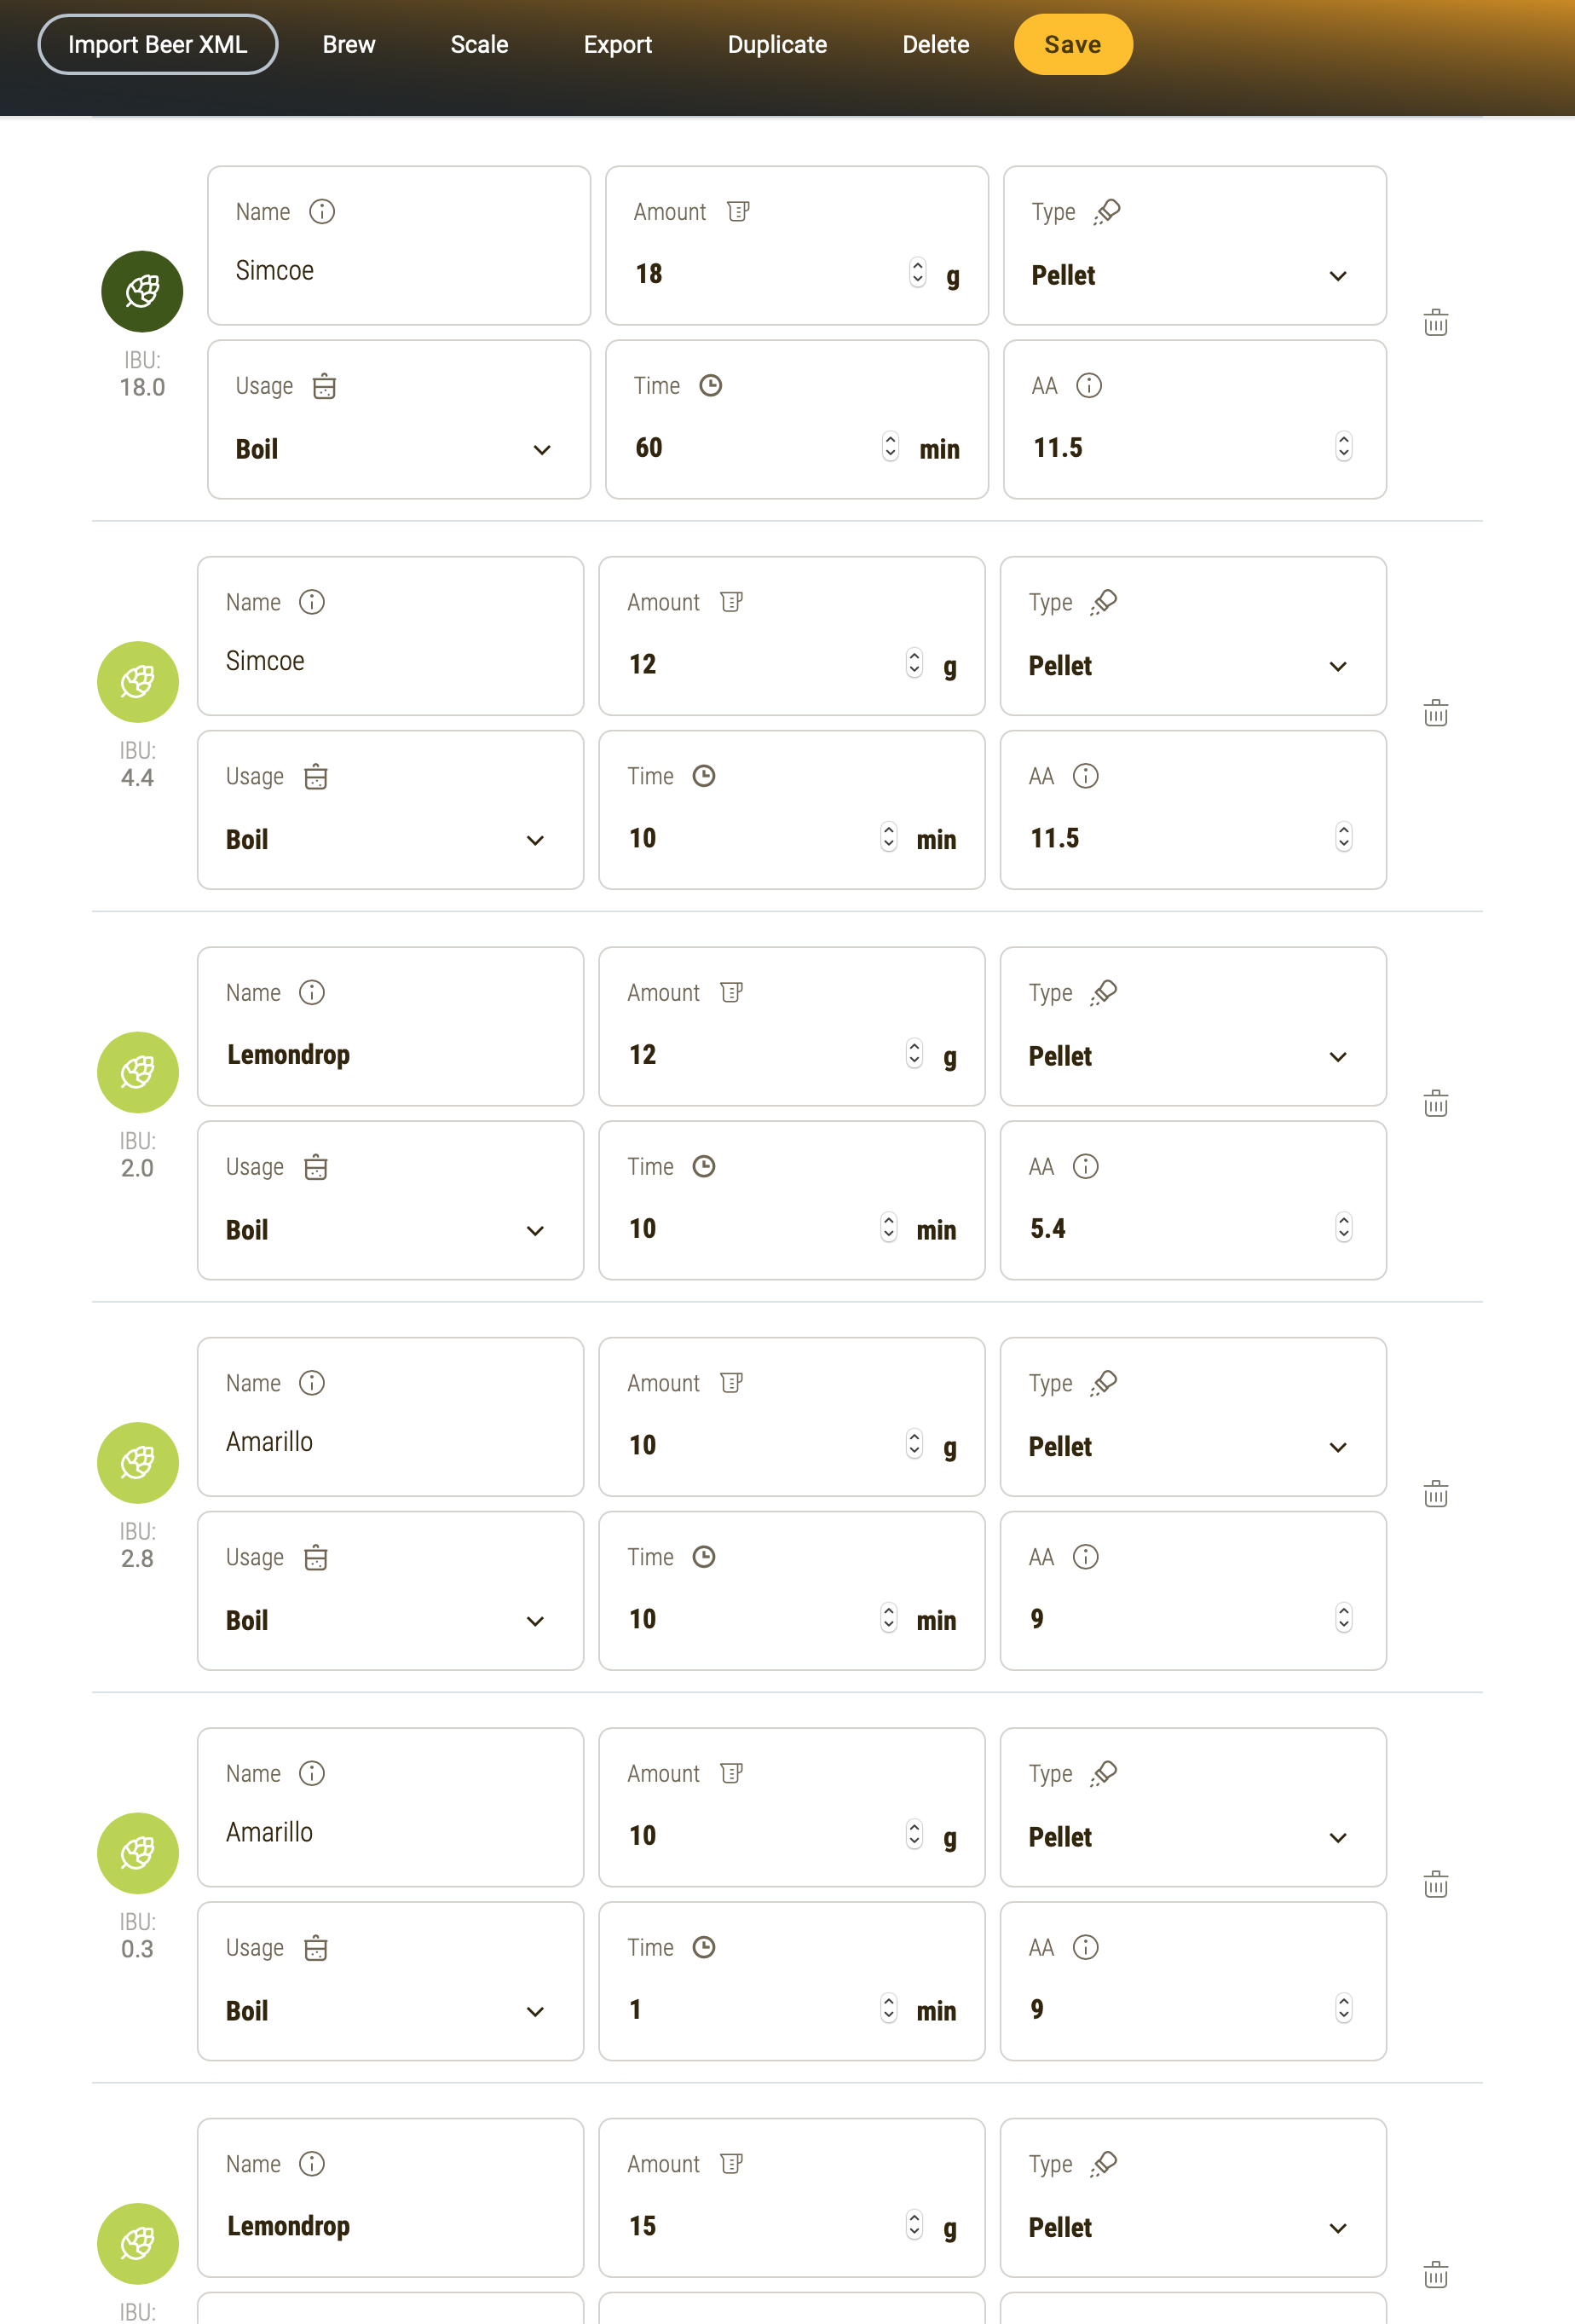The image size is (1575, 2324).
Task: Click trash icon for Lemondrop 5.4 AA hop
Action: click(1435, 1104)
